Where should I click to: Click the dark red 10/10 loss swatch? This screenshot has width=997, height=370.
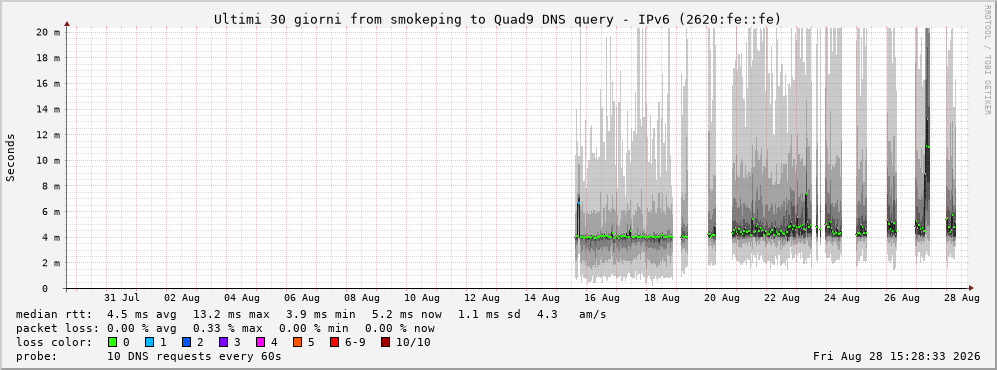coord(386,342)
